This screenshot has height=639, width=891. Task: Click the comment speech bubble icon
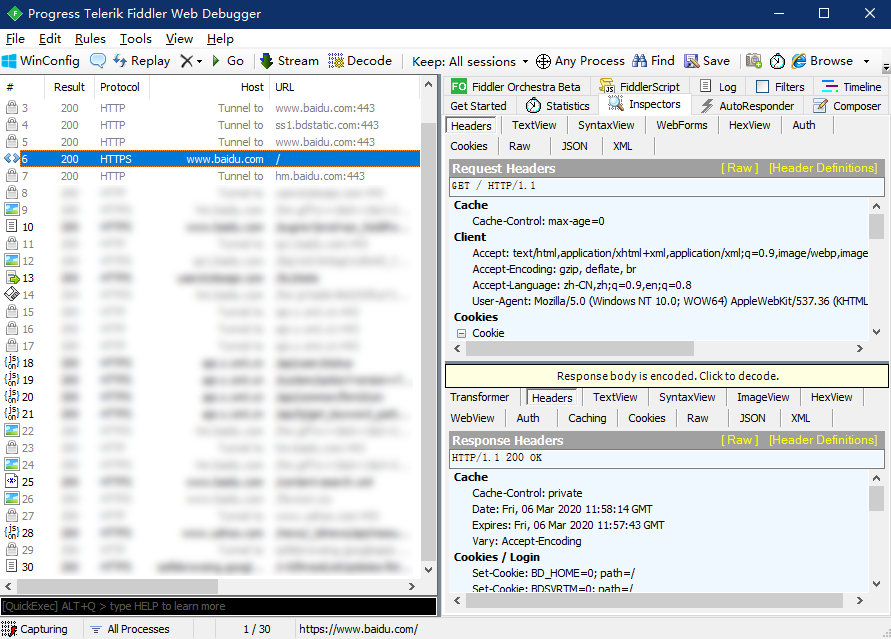click(98, 61)
